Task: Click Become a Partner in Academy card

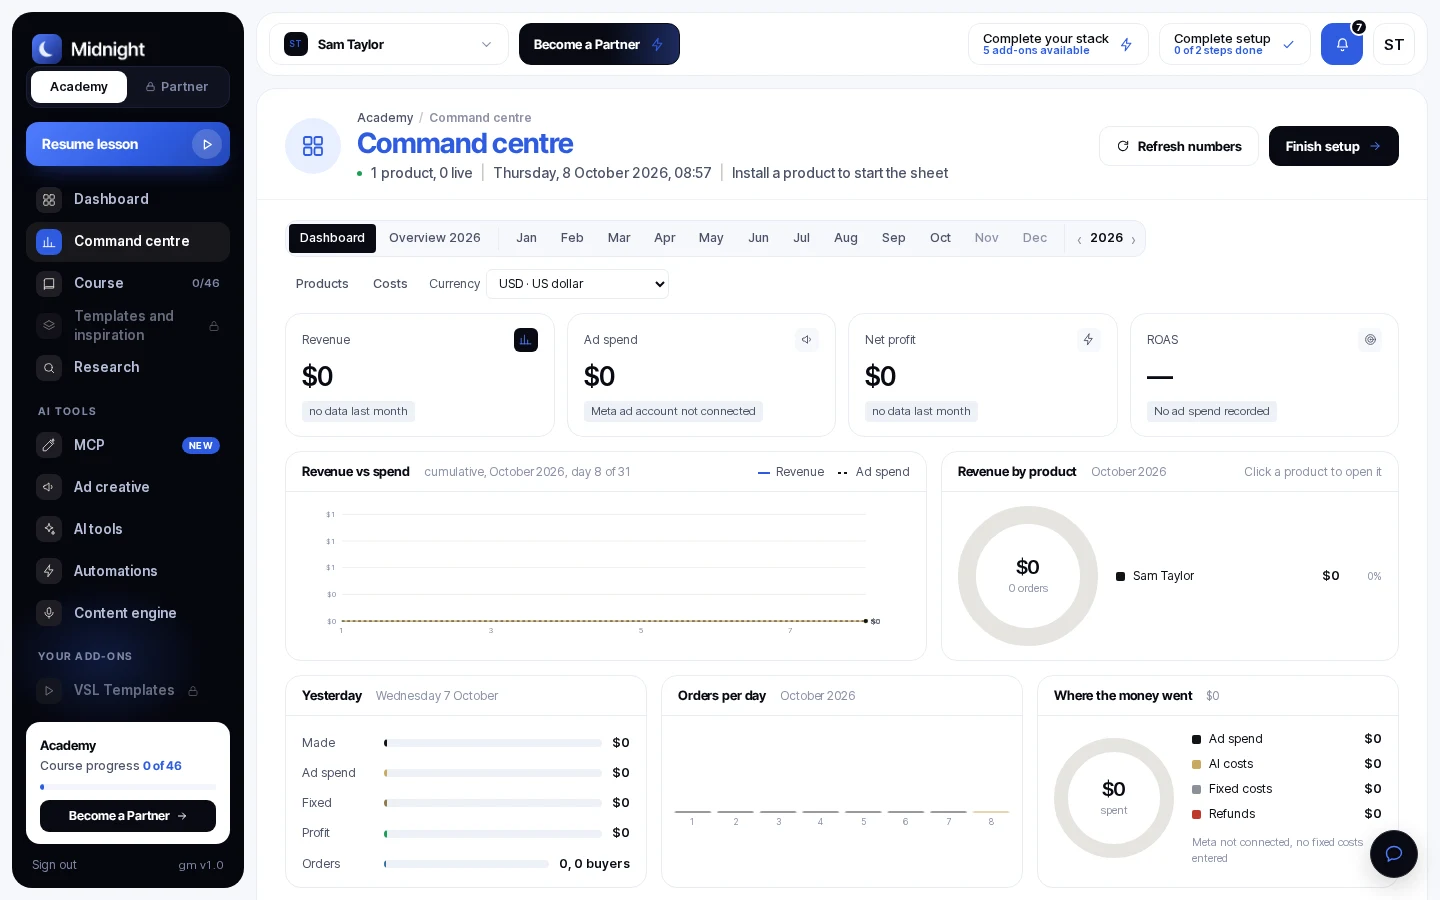Action: tap(128, 816)
